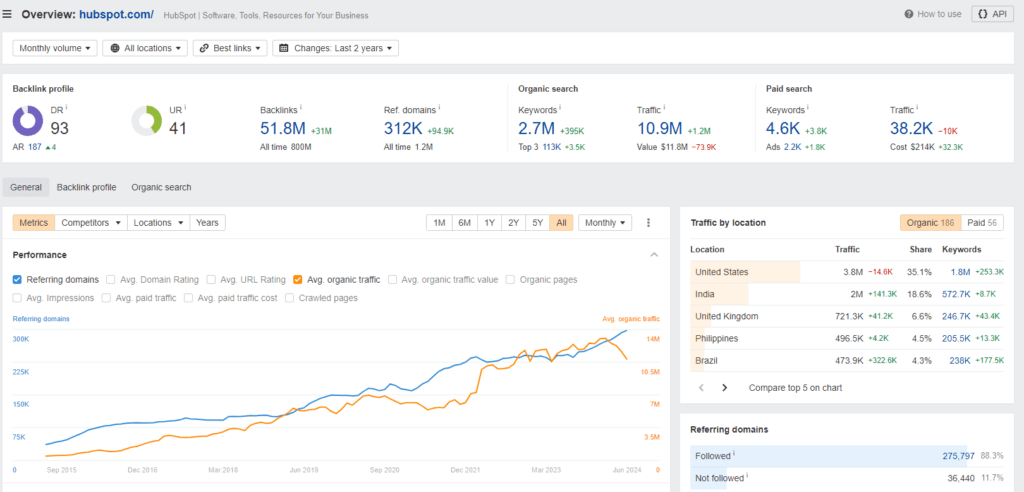Click the Backlinks info icon
1024x492 pixels.
pos(301,107)
